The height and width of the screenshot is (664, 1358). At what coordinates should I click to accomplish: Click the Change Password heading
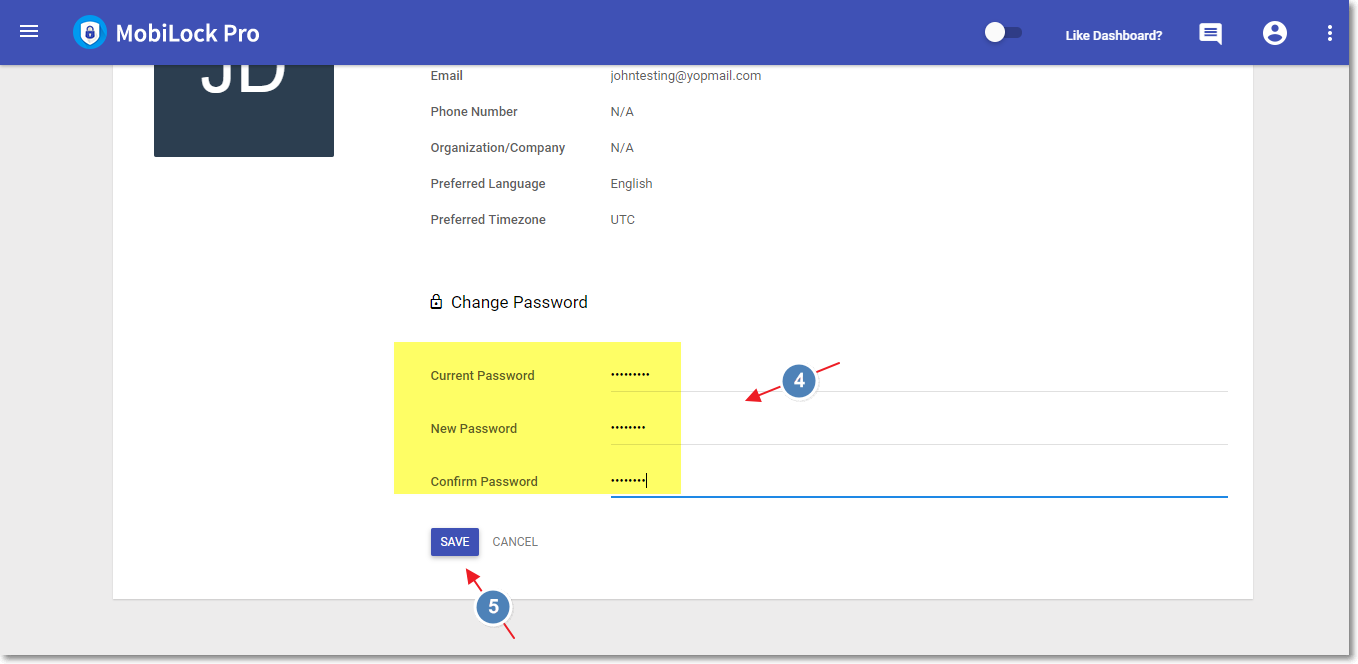click(x=519, y=302)
